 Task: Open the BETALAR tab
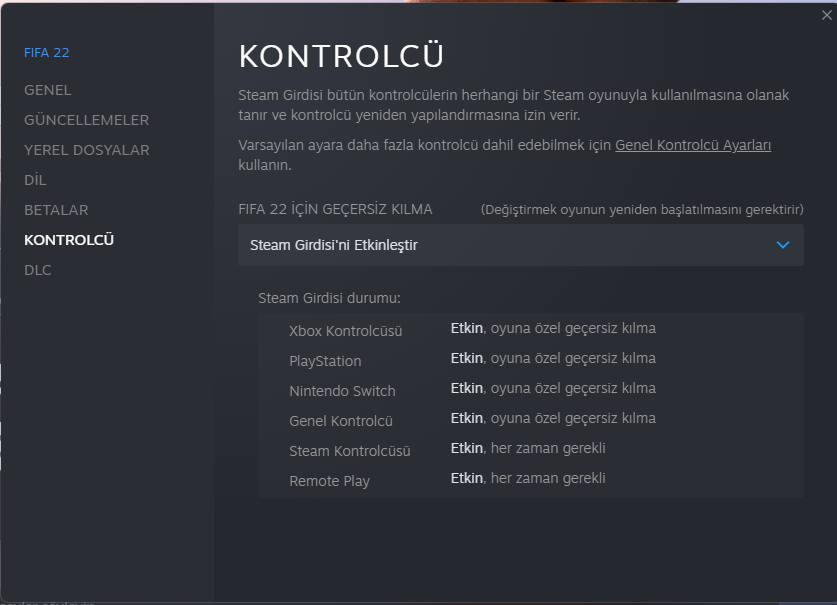(56, 210)
